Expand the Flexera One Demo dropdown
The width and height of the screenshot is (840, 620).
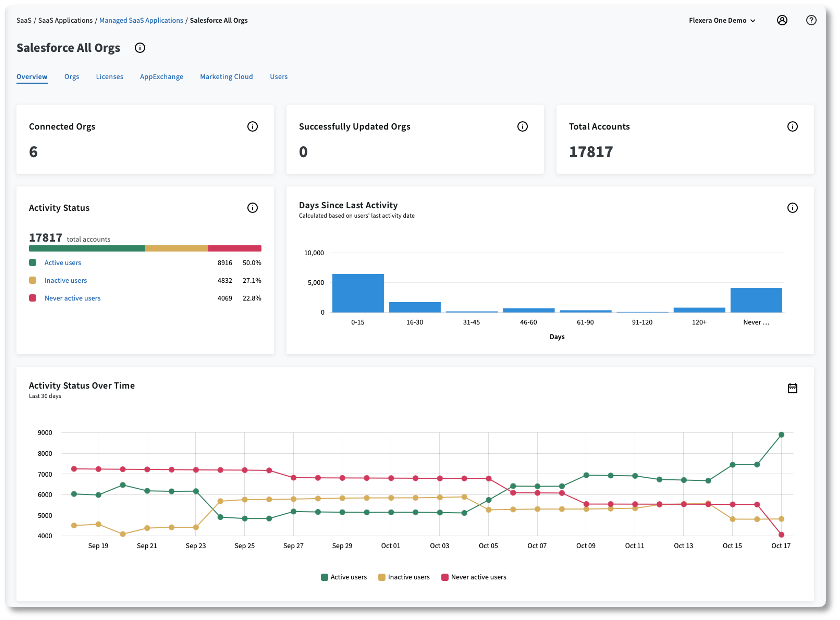pos(722,20)
